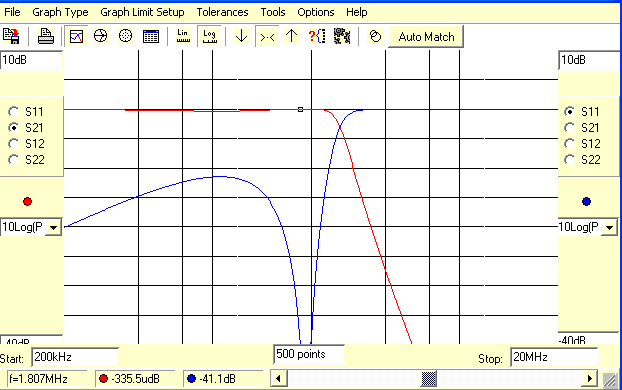
Task: Open the table view icon
Action: pos(151,36)
